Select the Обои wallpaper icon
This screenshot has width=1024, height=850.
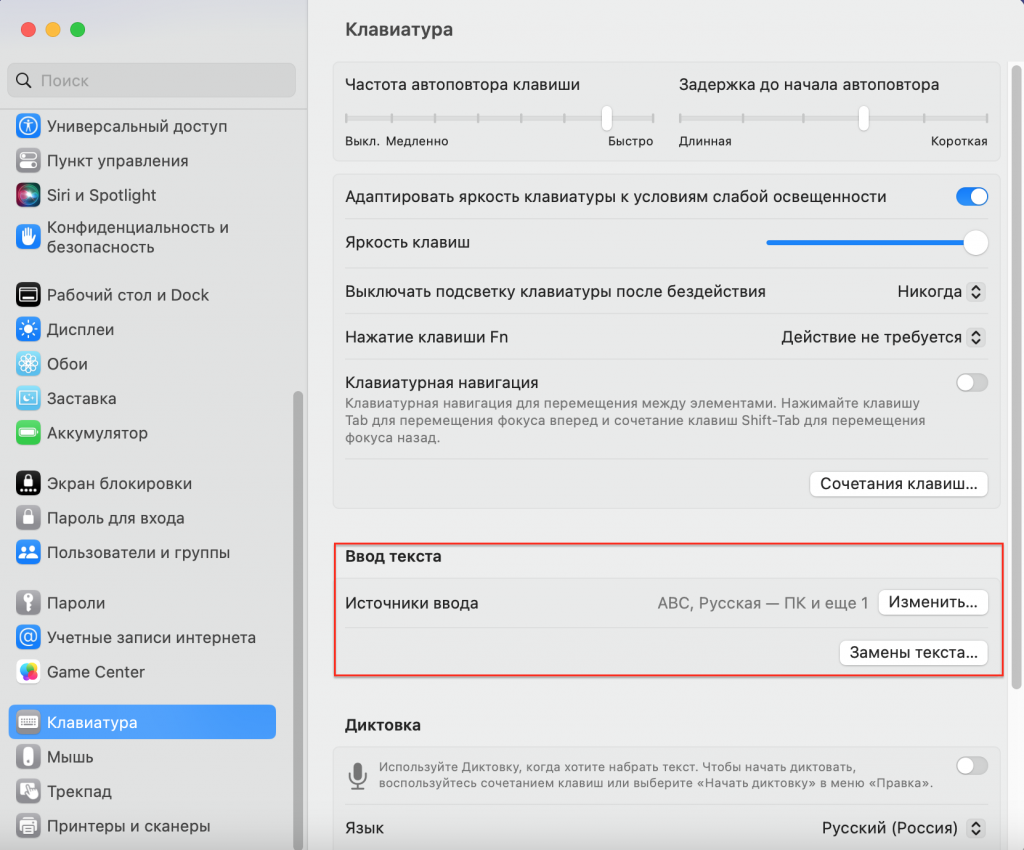[x=27, y=364]
